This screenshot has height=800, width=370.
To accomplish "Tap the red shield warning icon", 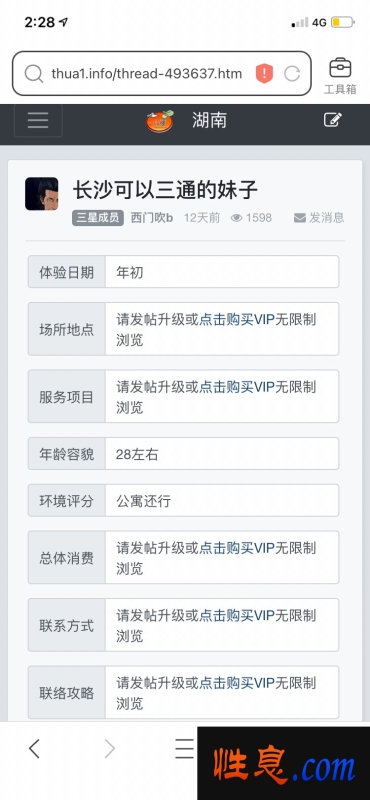I will tap(264, 74).
